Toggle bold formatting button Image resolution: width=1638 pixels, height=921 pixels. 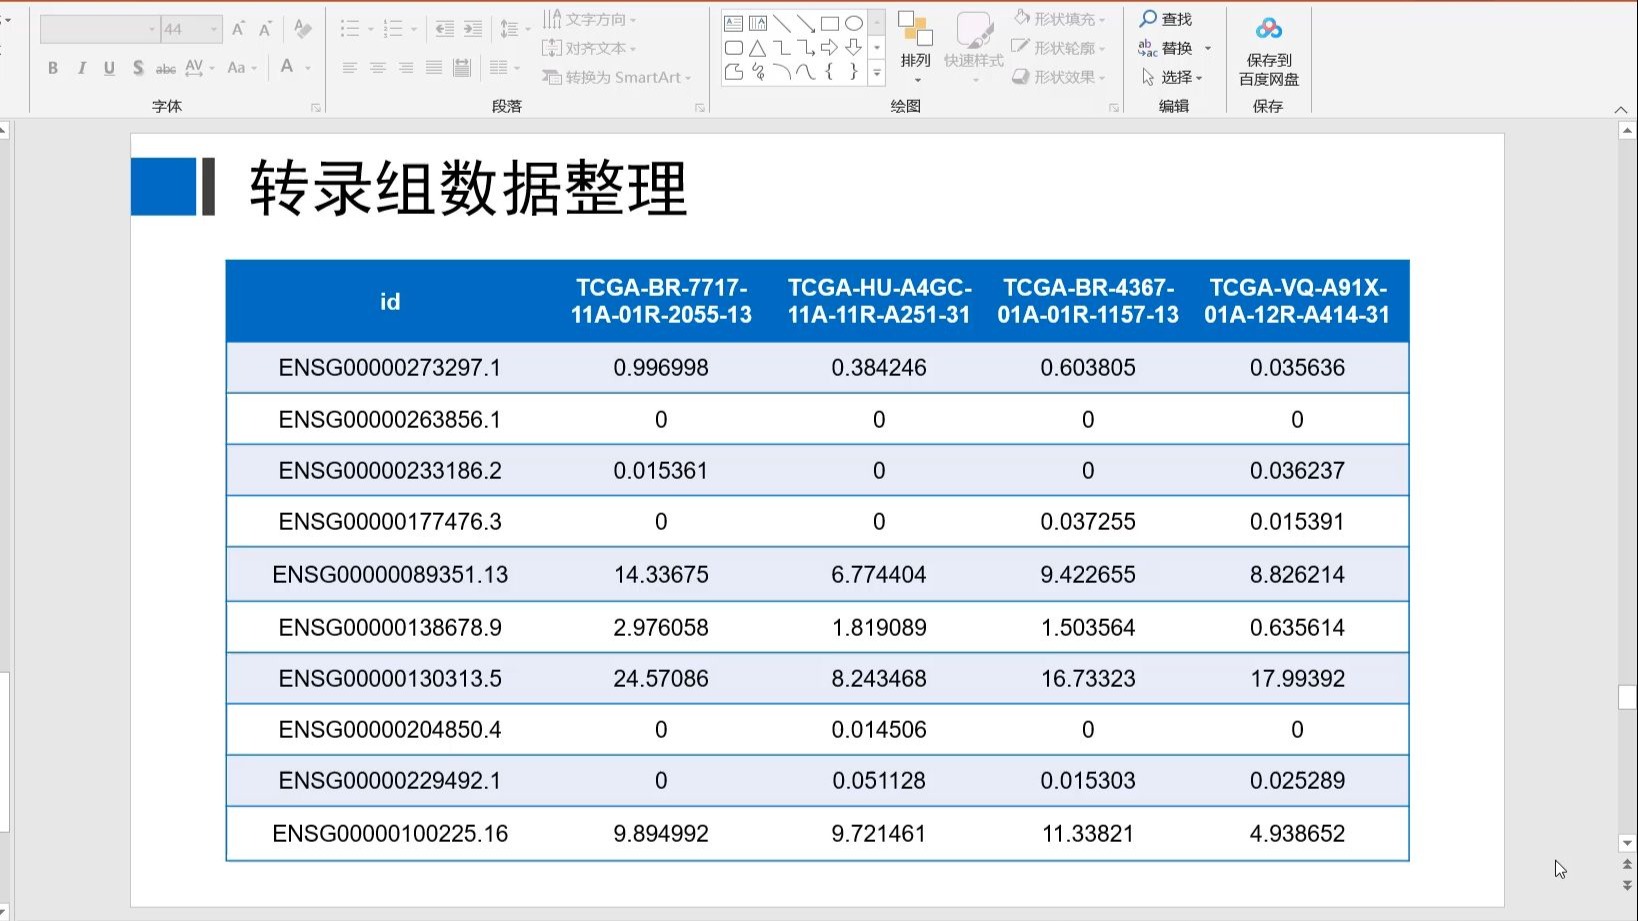53,68
